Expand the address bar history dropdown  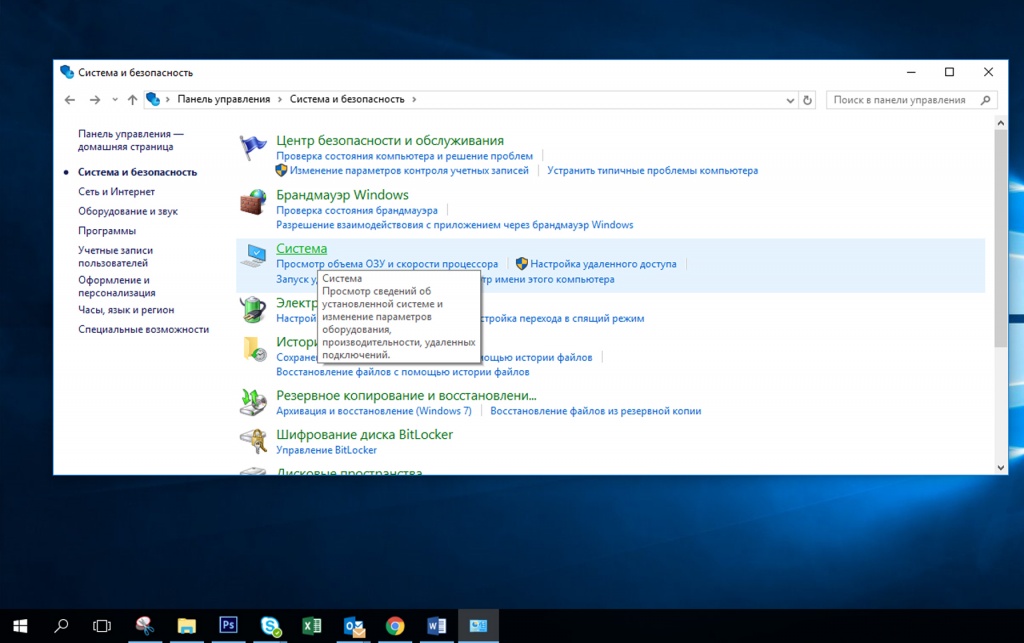[x=790, y=100]
